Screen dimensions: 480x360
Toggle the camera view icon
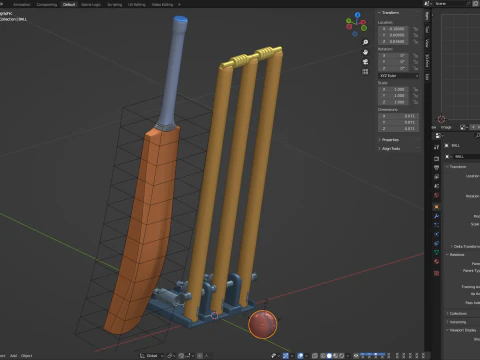(365, 62)
